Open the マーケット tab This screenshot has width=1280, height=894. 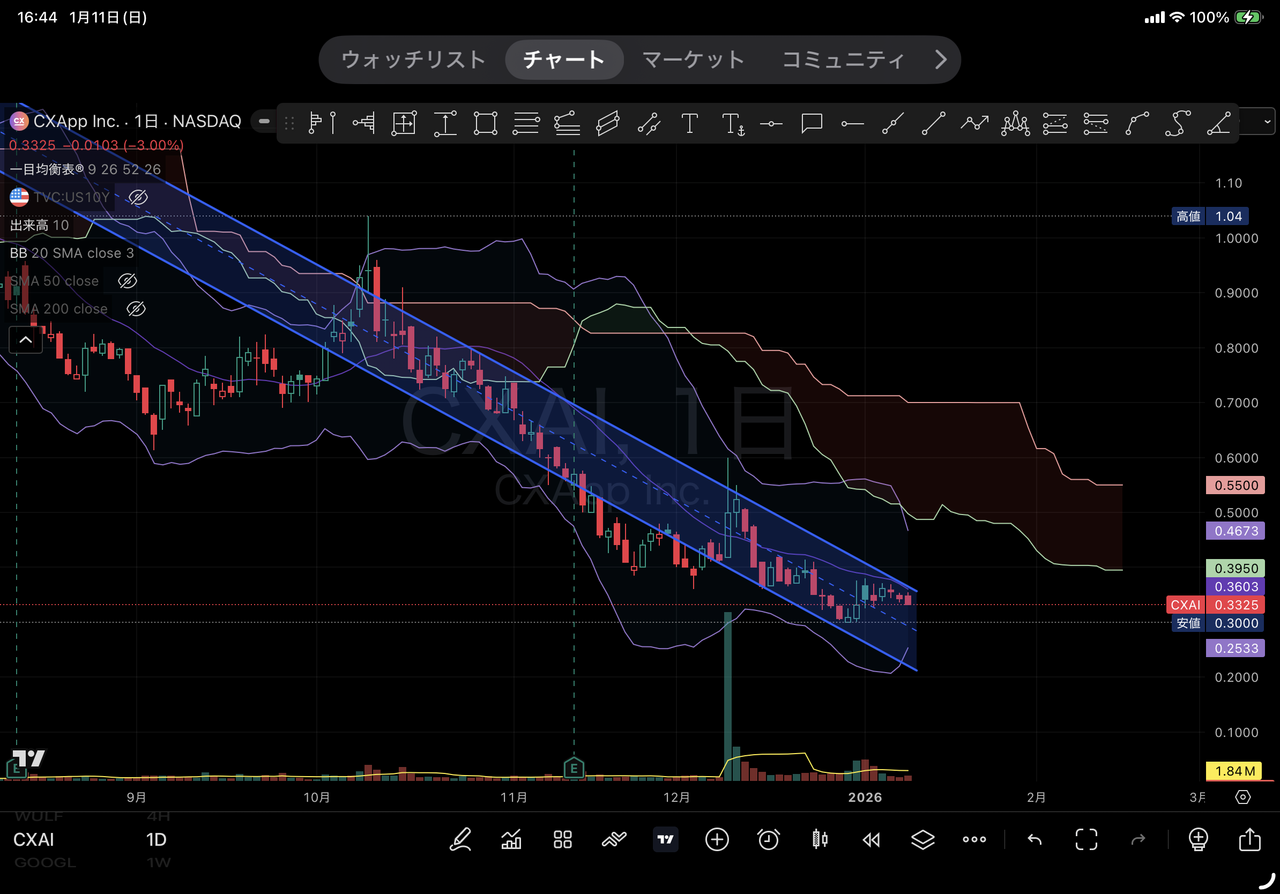point(693,60)
